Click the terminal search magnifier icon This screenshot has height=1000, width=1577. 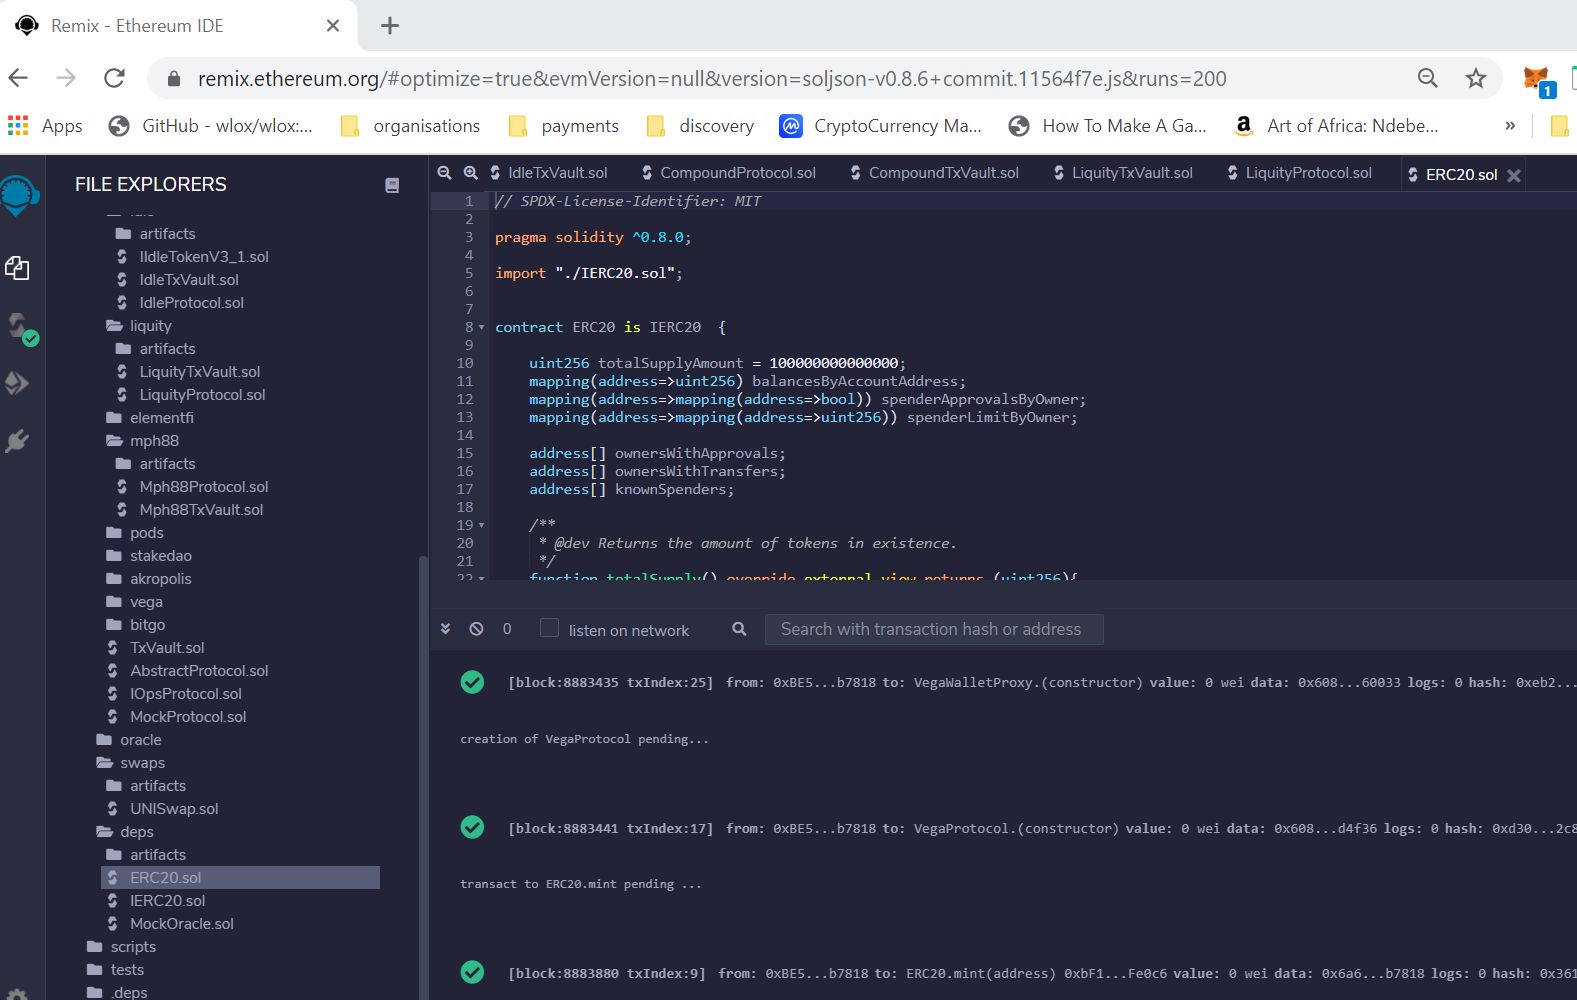(x=739, y=629)
